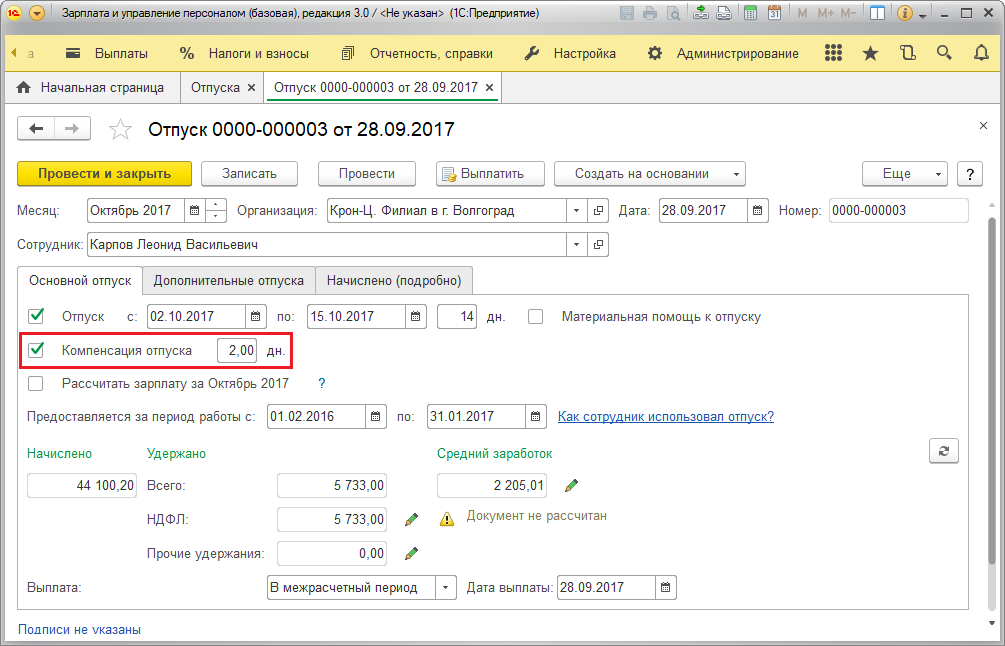Open calendar for vacation end date 15.10.2017
Image resolution: width=1005 pixels, height=646 pixels.
(x=415, y=317)
